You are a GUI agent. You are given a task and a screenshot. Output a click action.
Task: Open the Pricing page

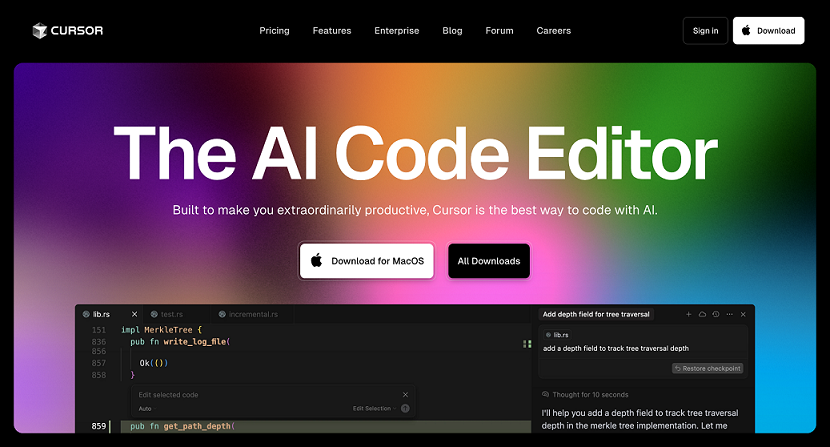pyautogui.click(x=274, y=31)
